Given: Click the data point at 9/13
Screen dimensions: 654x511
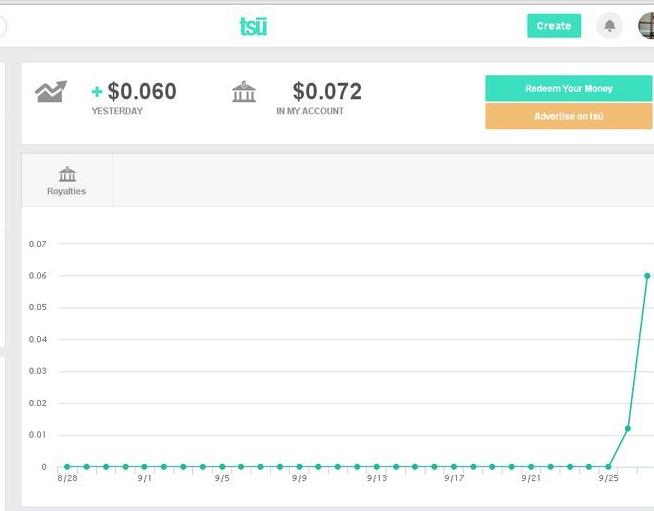Looking at the screenshot, I should click(x=376, y=466).
